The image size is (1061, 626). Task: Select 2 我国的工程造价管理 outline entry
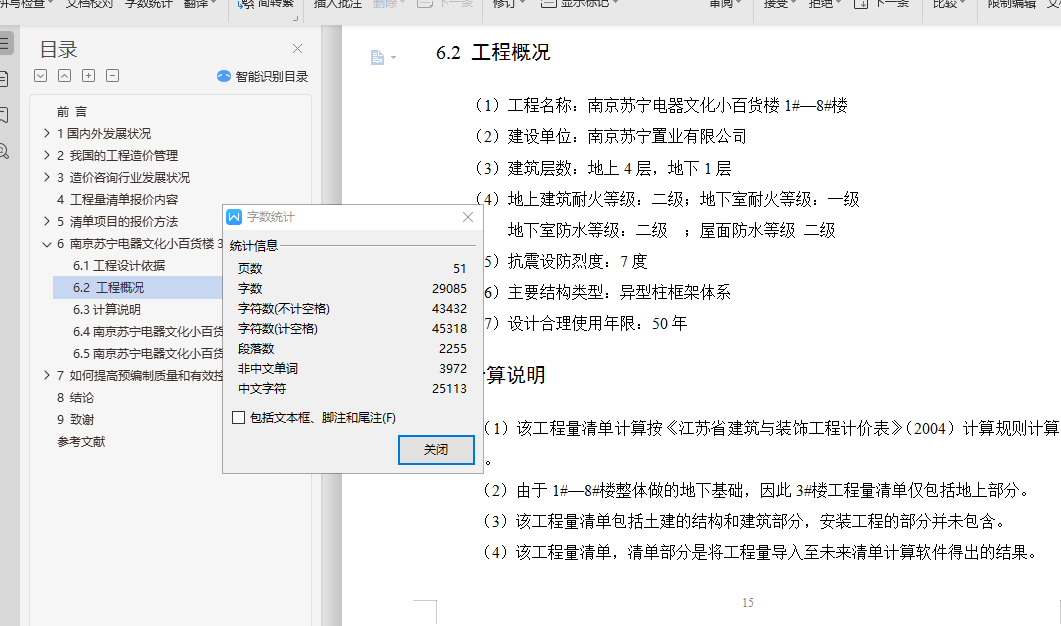pyautogui.click(x=117, y=156)
